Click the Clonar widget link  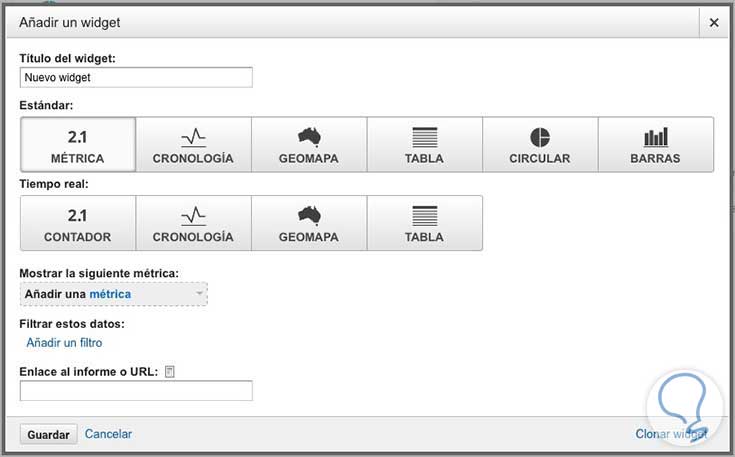(x=671, y=434)
